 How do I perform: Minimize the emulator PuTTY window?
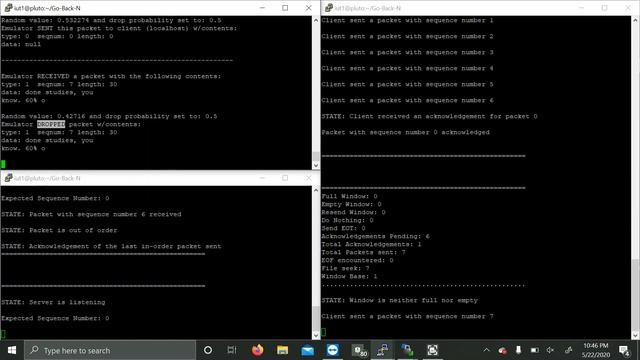(262, 8)
